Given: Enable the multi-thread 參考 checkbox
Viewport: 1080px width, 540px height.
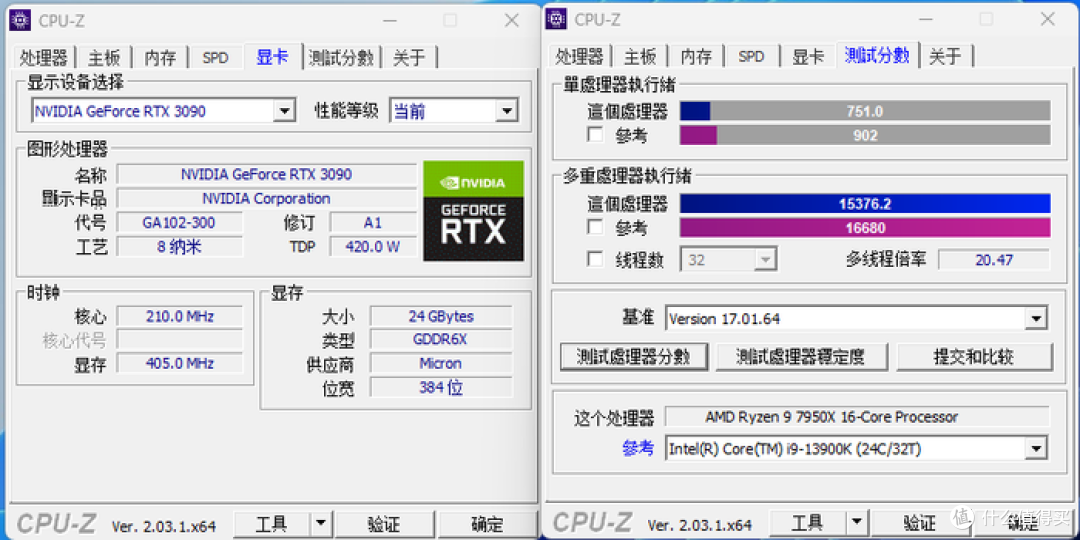Looking at the screenshot, I should tap(595, 227).
